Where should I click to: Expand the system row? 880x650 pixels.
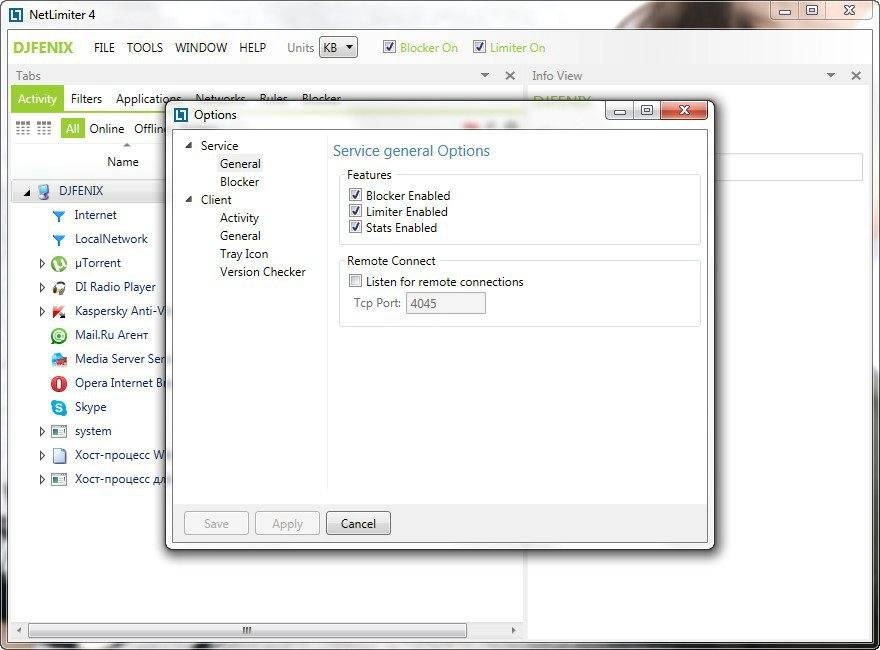pyautogui.click(x=42, y=432)
